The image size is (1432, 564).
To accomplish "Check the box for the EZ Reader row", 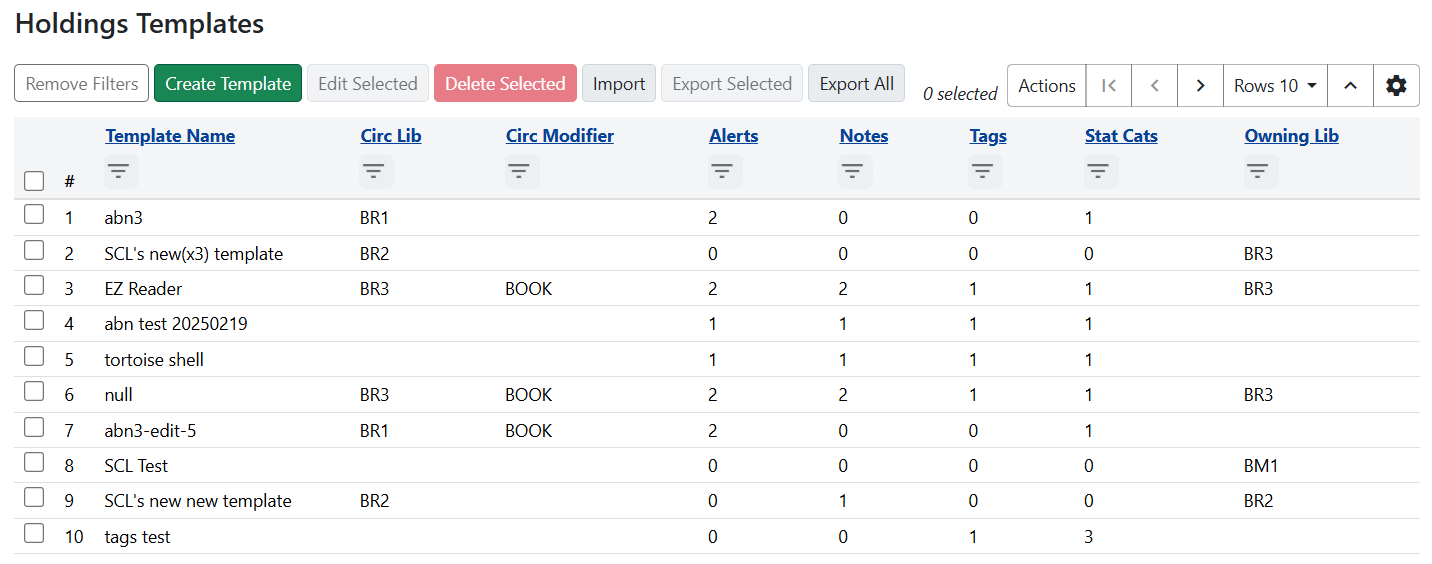I will pyautogui.click(x=34, y=286).
